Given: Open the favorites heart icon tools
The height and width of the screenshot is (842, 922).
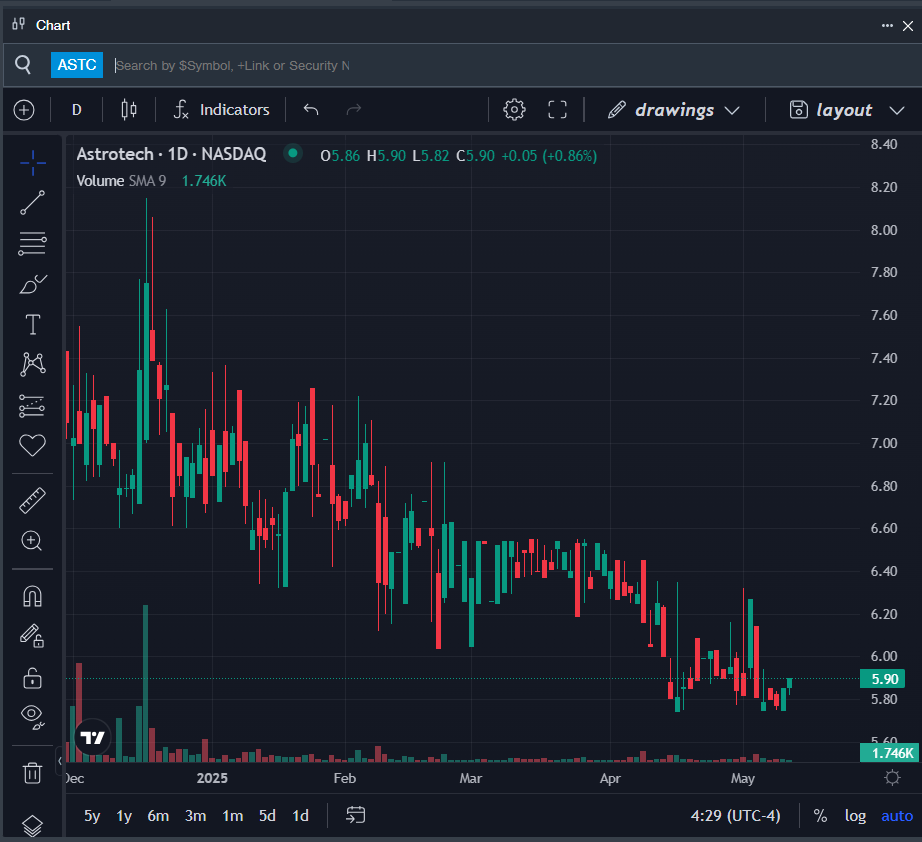Looking at the screenshot, I should 32,445.
